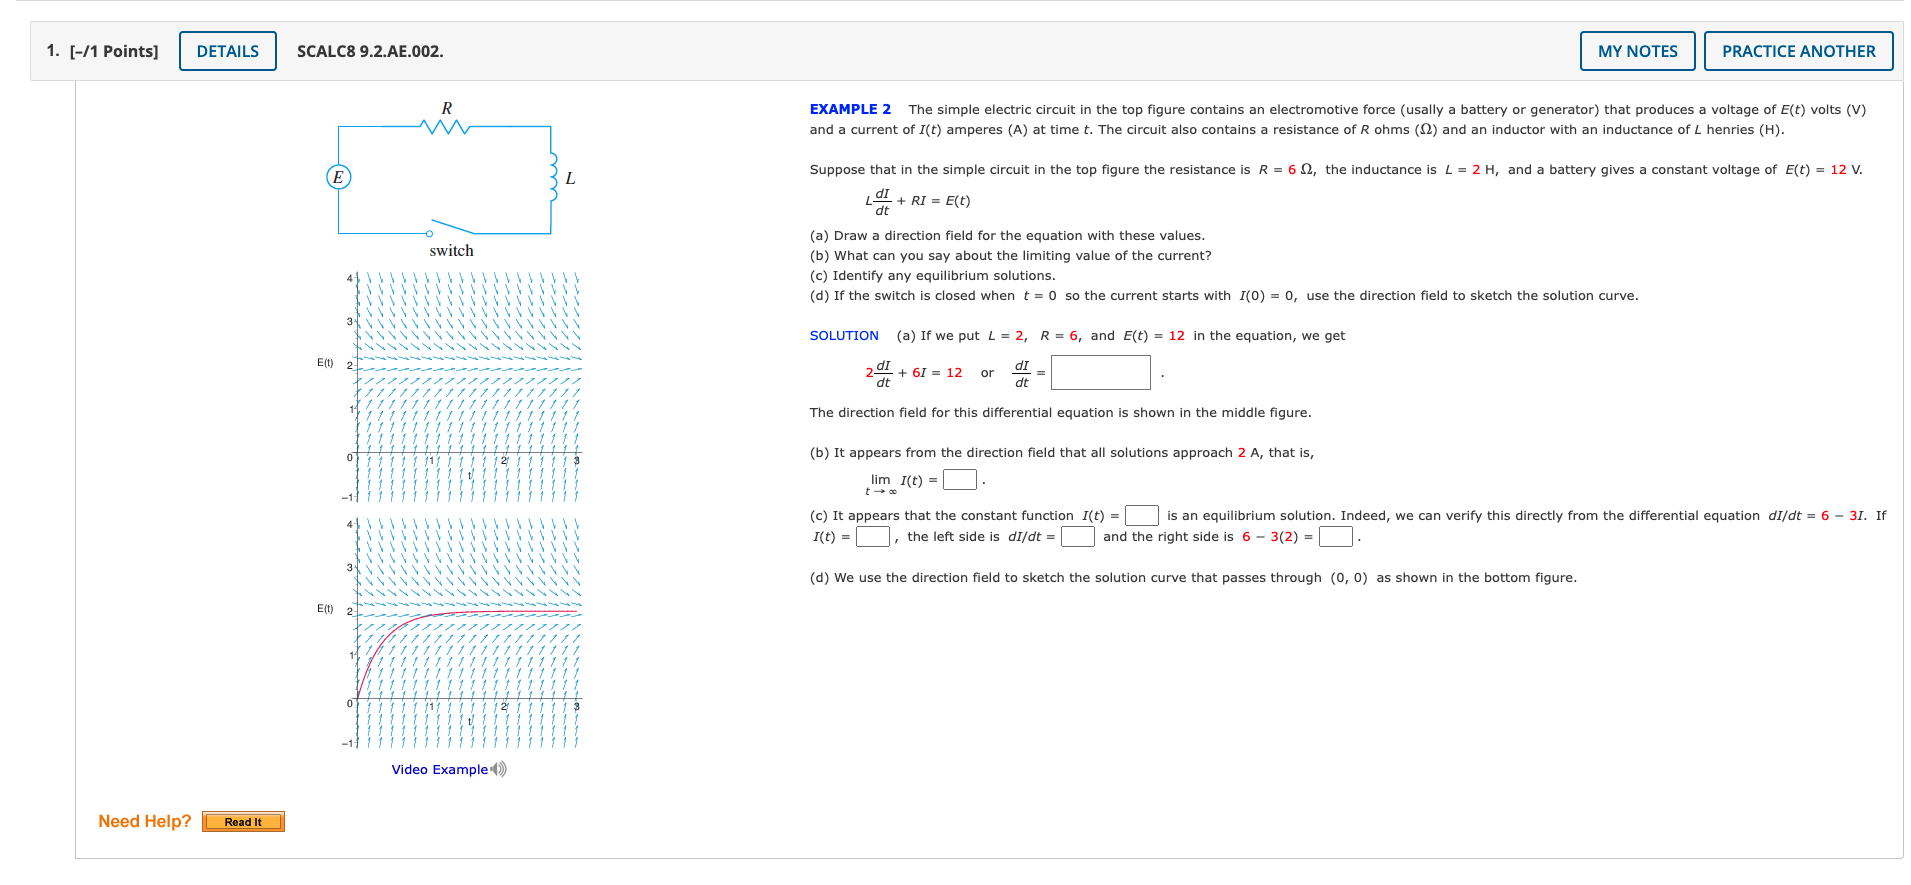
Task: Click the '(d) If the switch is closed' line
Action: click(1224, 296)
